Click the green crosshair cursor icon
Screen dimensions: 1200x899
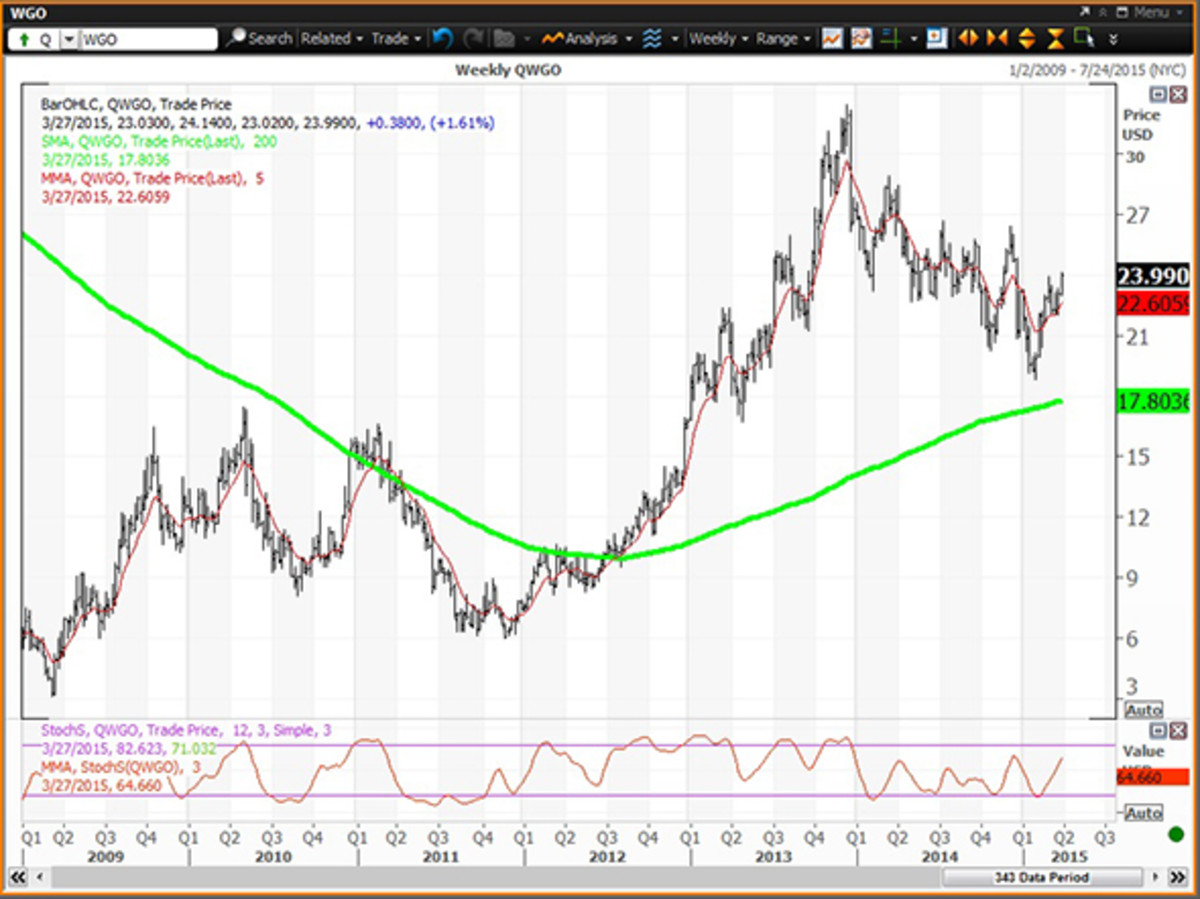(x=890, y=39)
